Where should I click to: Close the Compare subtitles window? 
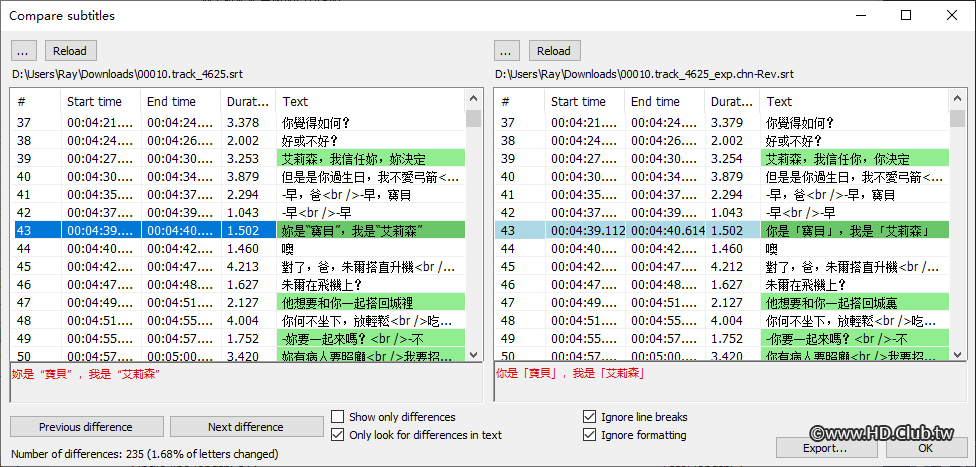[x=952, y=16]
